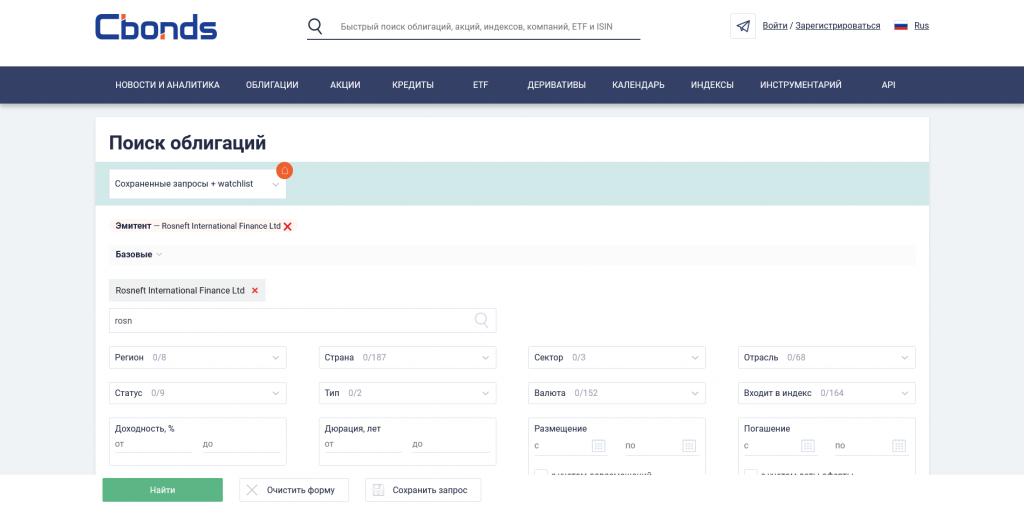Open the Статус dropdown
Image resolution: width=1024 pixels, height=505 pixels.
point(197,393)
